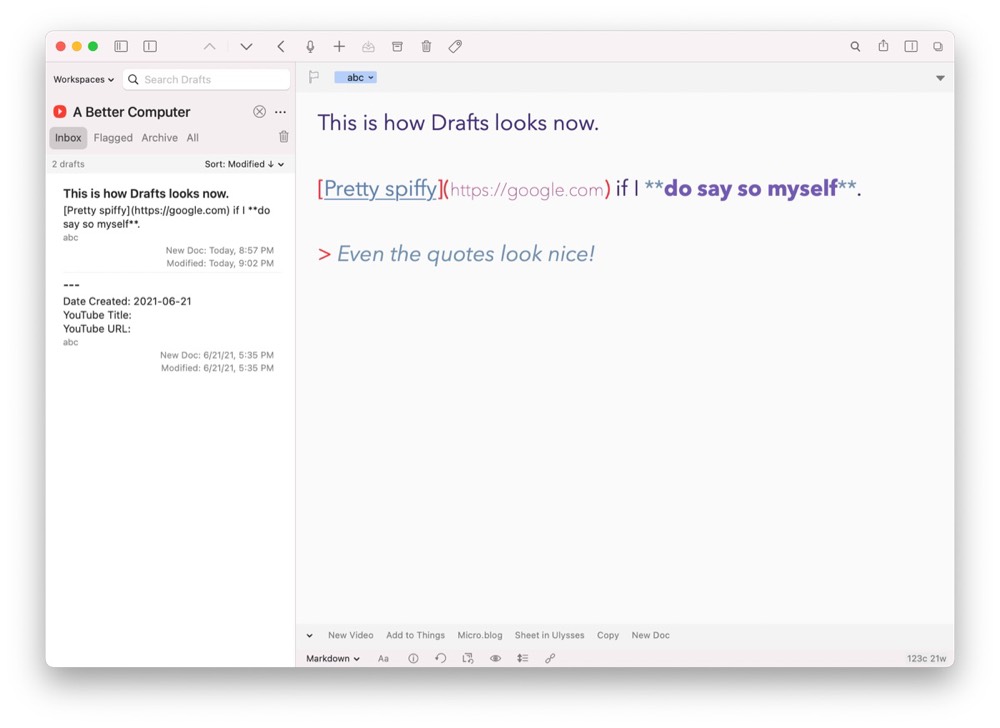Create a new draft with the plus icon
Viewport: 1000px width, 728px height.
pyautogui.click(x=339, y=46)
